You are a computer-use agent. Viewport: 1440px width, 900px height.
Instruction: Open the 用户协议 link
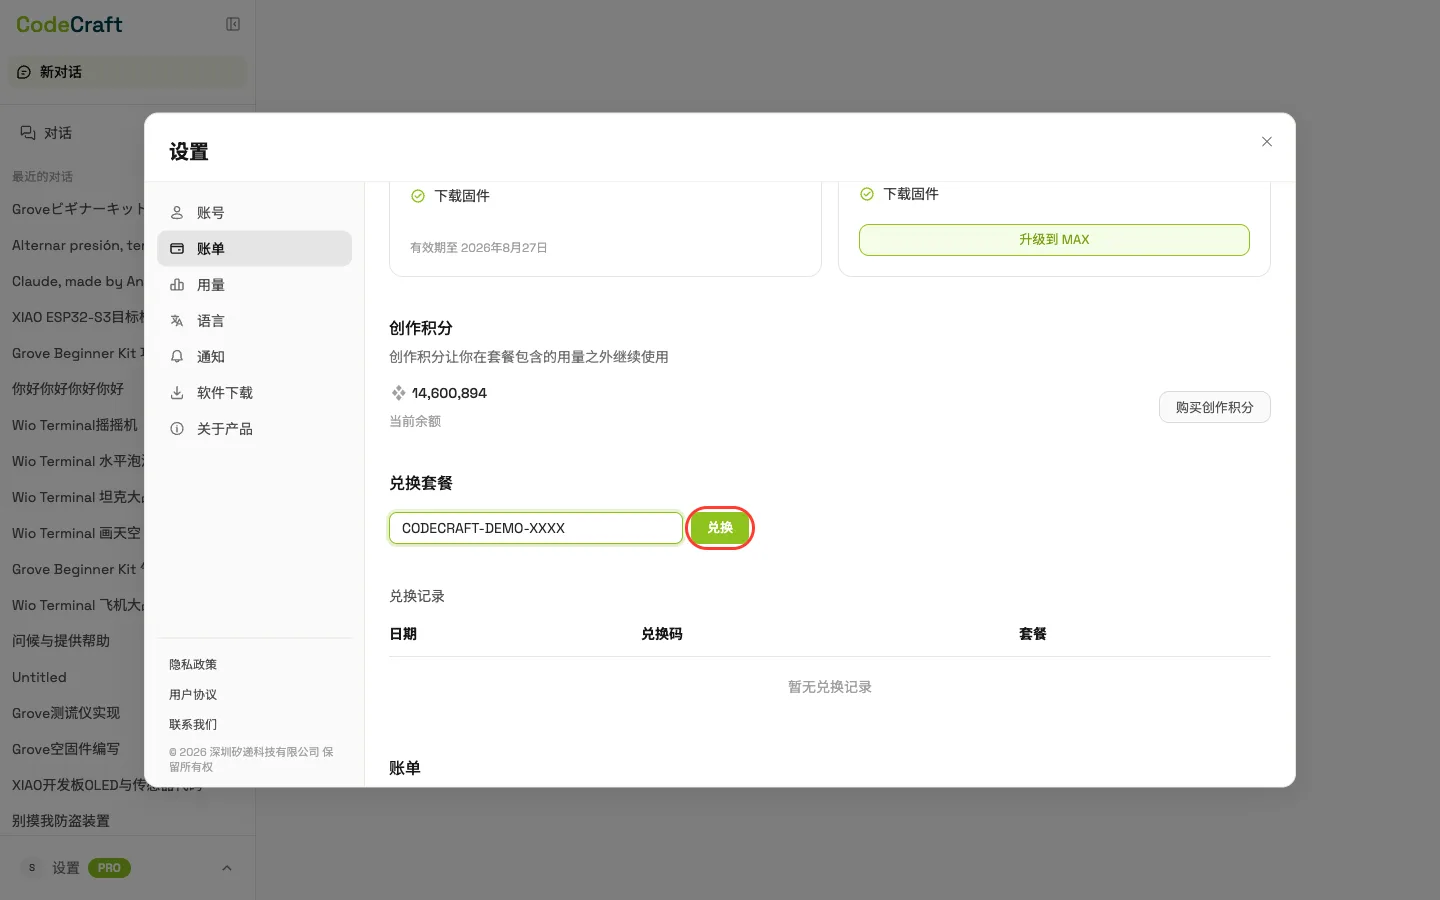point(193,695)
